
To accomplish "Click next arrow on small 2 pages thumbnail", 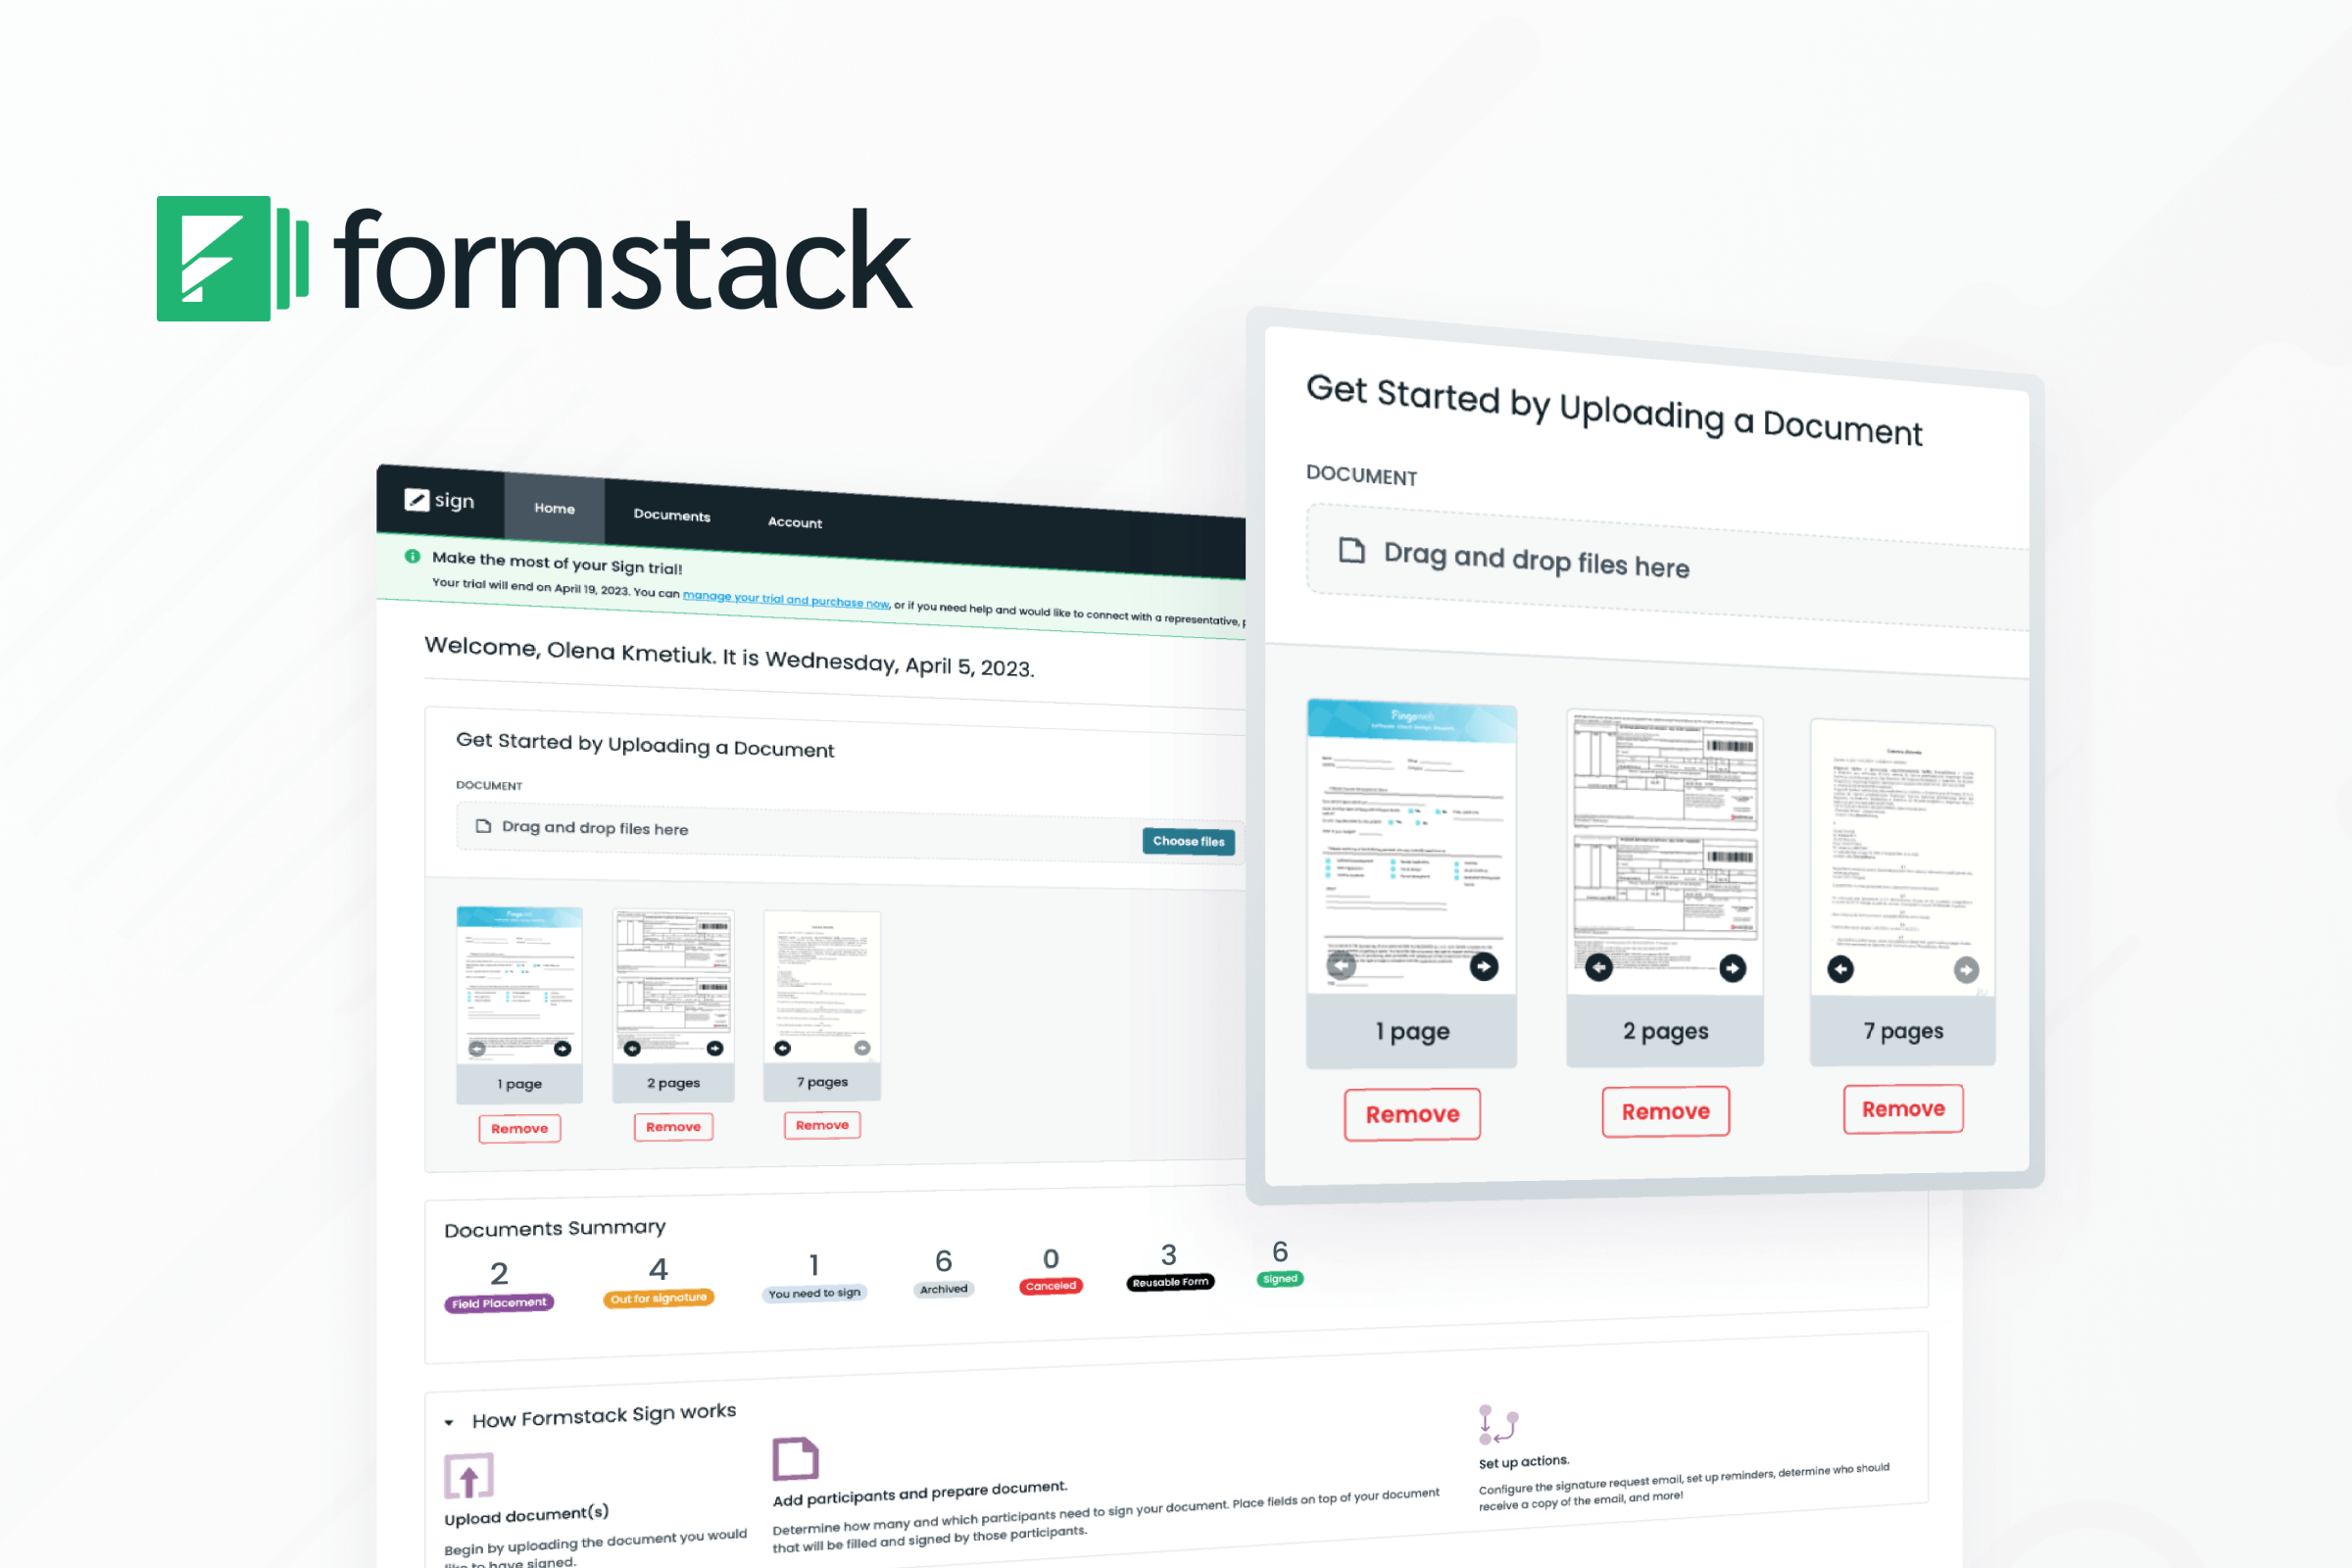I will tap(715, 1048).
